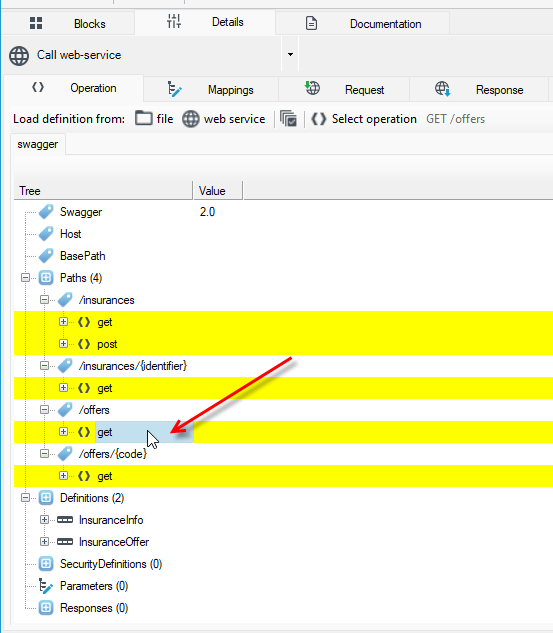The image size is (553, 633).
Task: Select the InsuranceInfo definition
Action: click(111, 520)
